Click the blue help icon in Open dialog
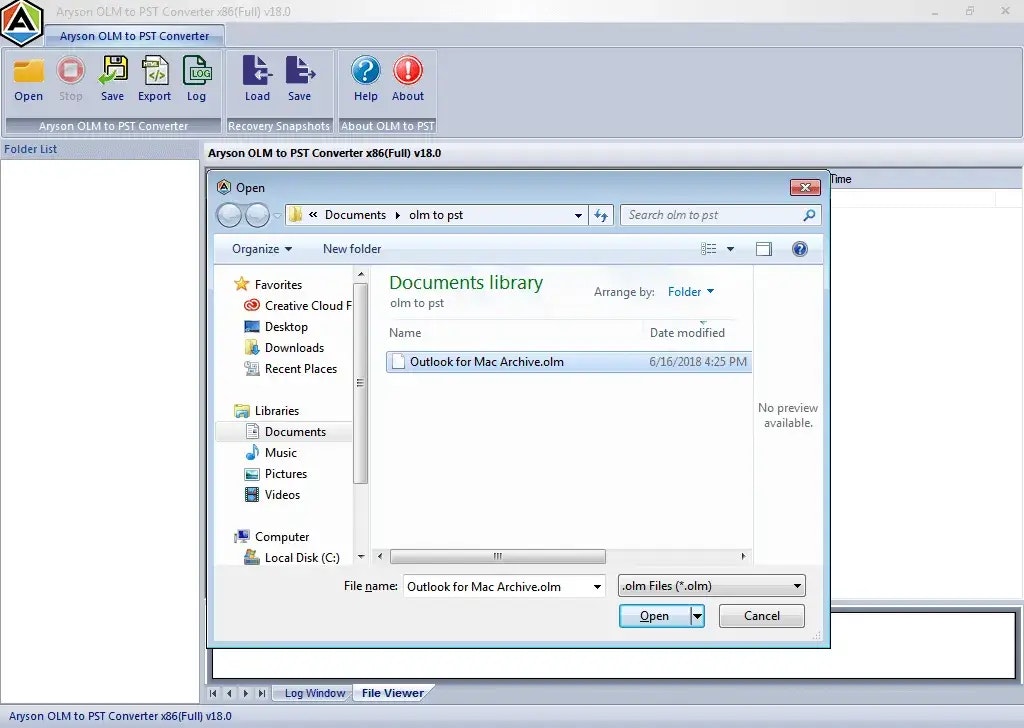The height and width of the screenshot is (728, 1024). click(799, 249)
